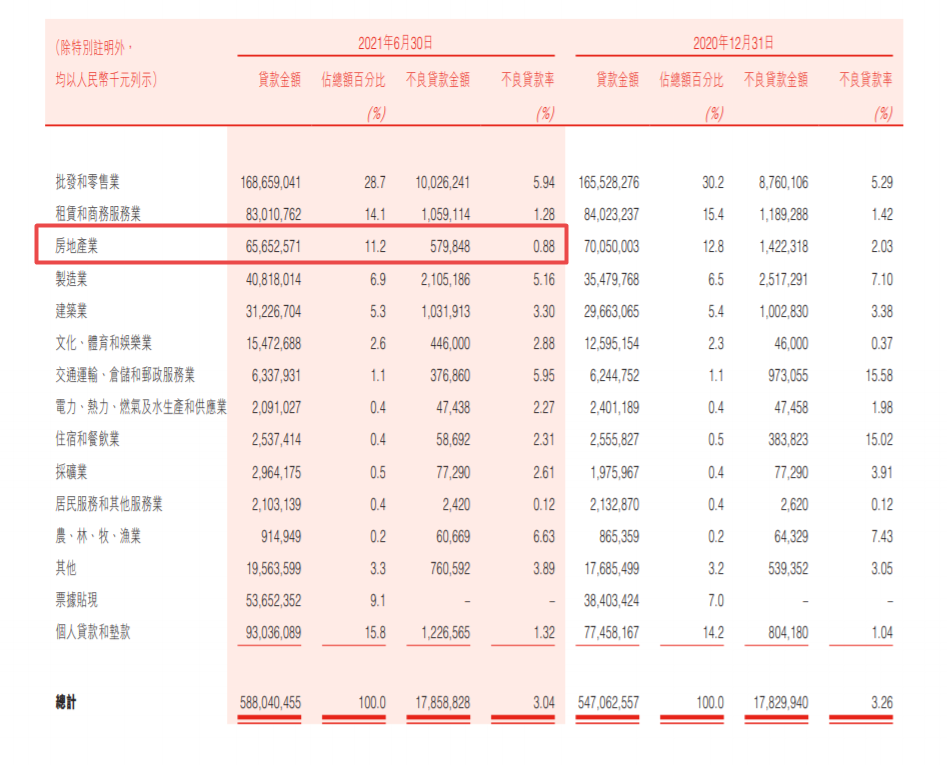Click the real estate NPL amount 579,848
Screen dimensions: 947x765
450,246
